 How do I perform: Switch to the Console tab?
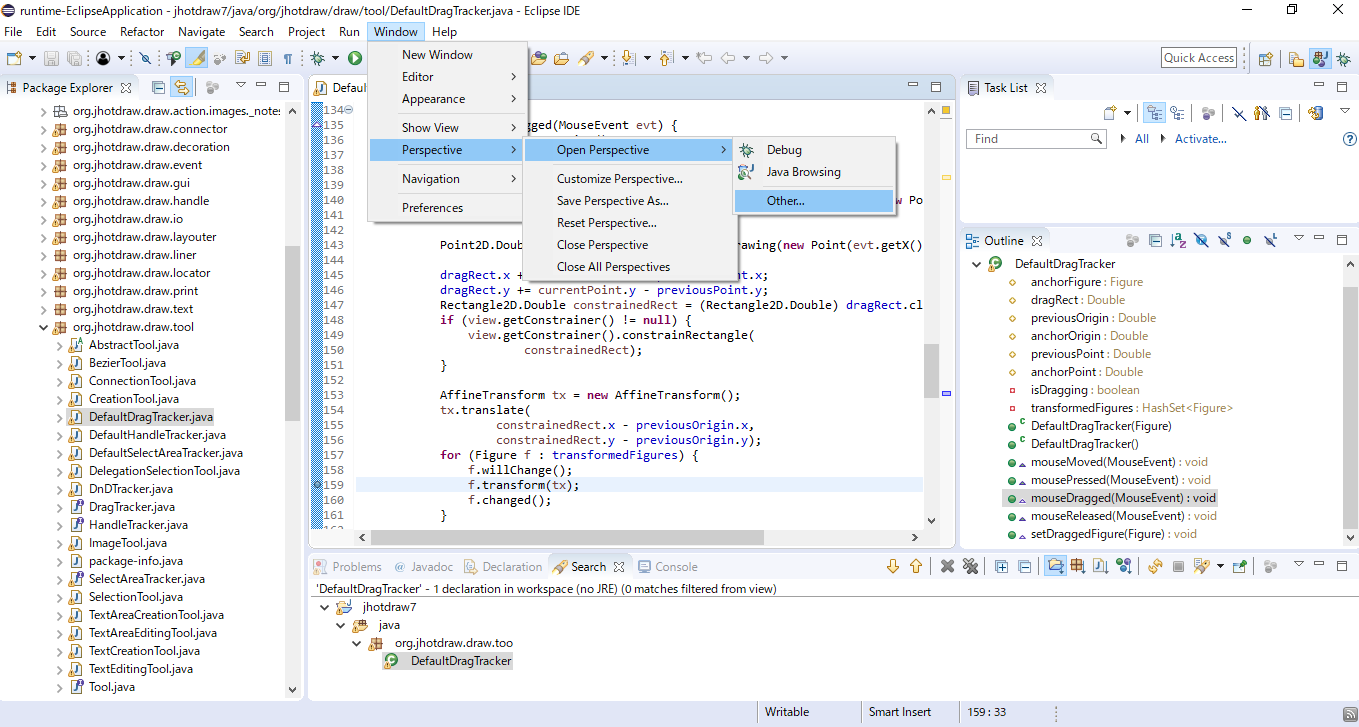pyautogui.click(x=667, y=566)
